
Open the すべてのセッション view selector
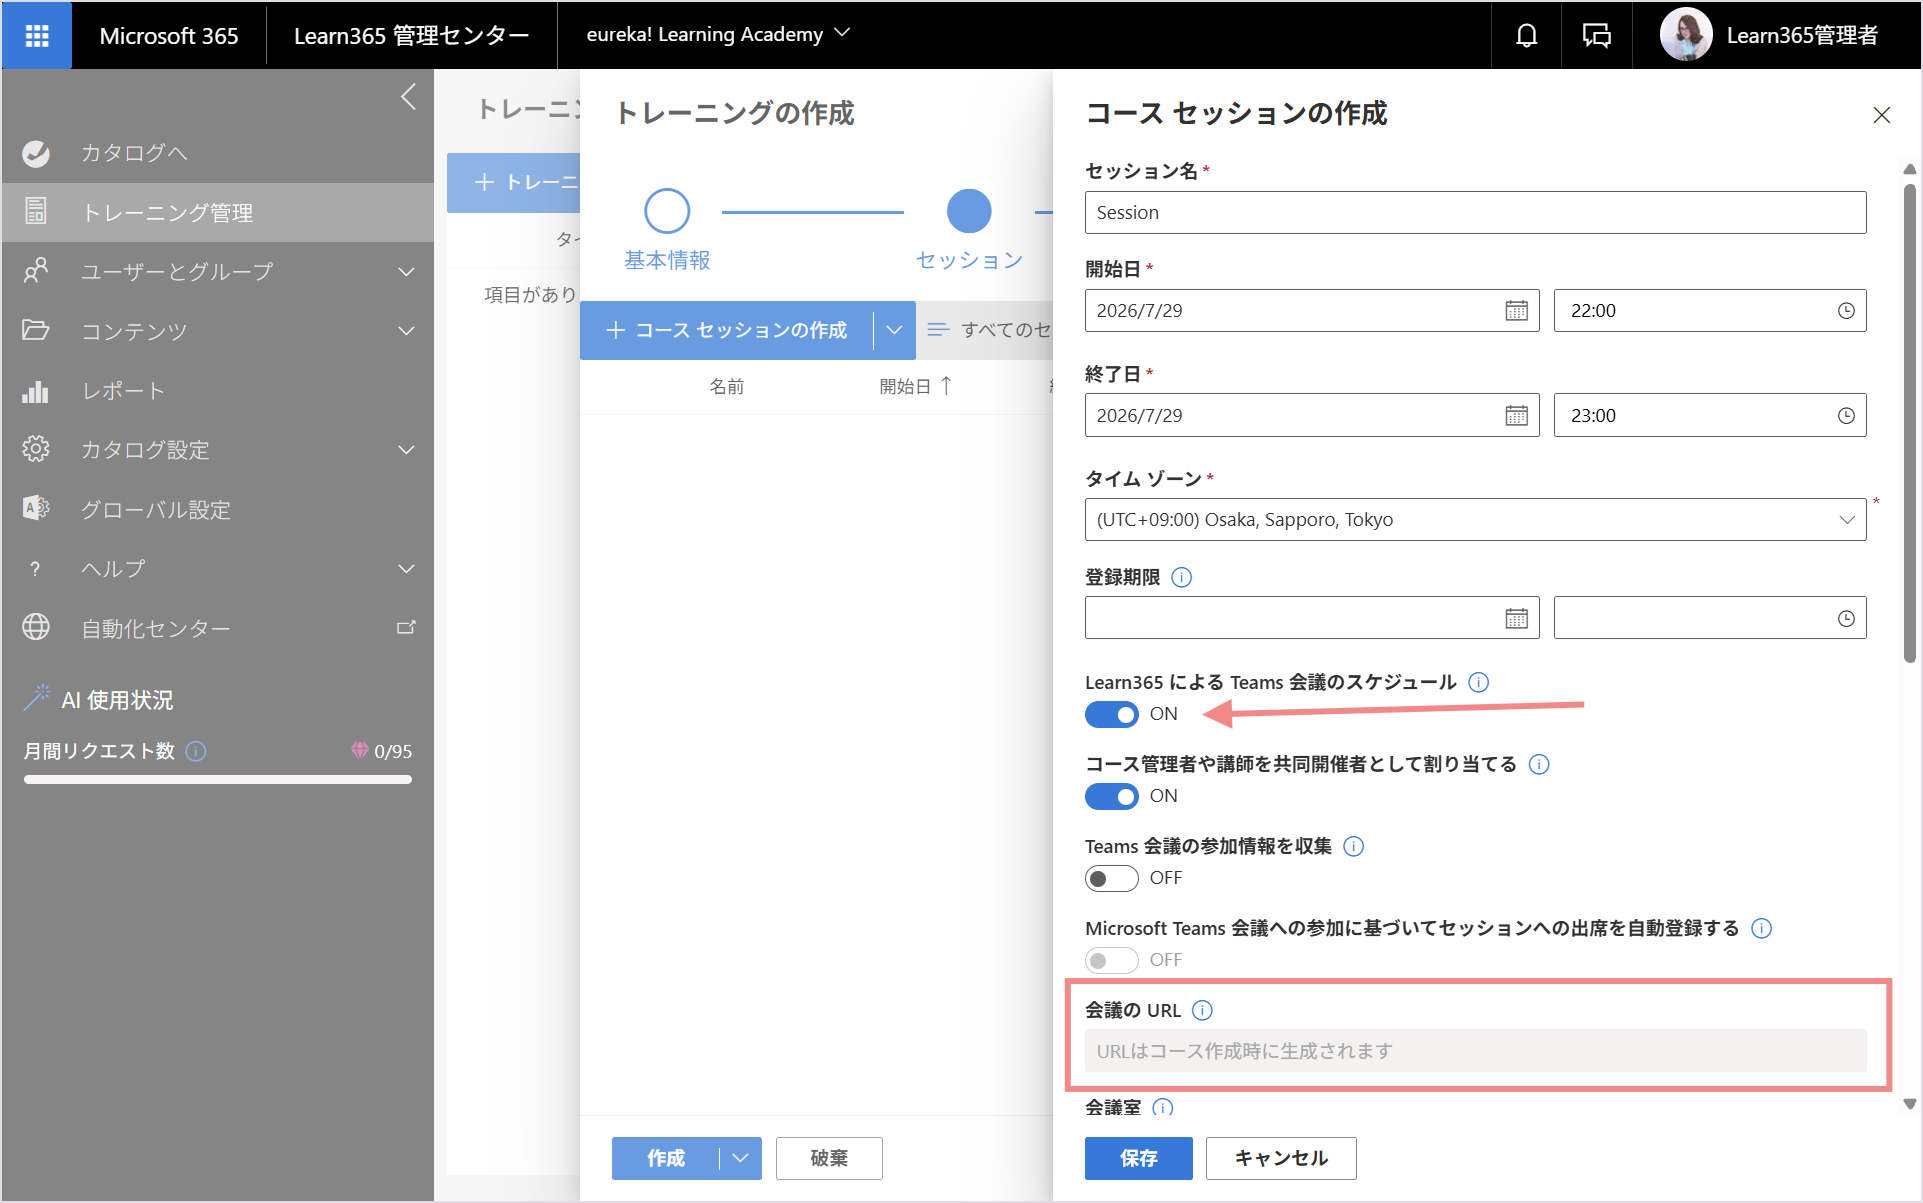tap(990, 330)
